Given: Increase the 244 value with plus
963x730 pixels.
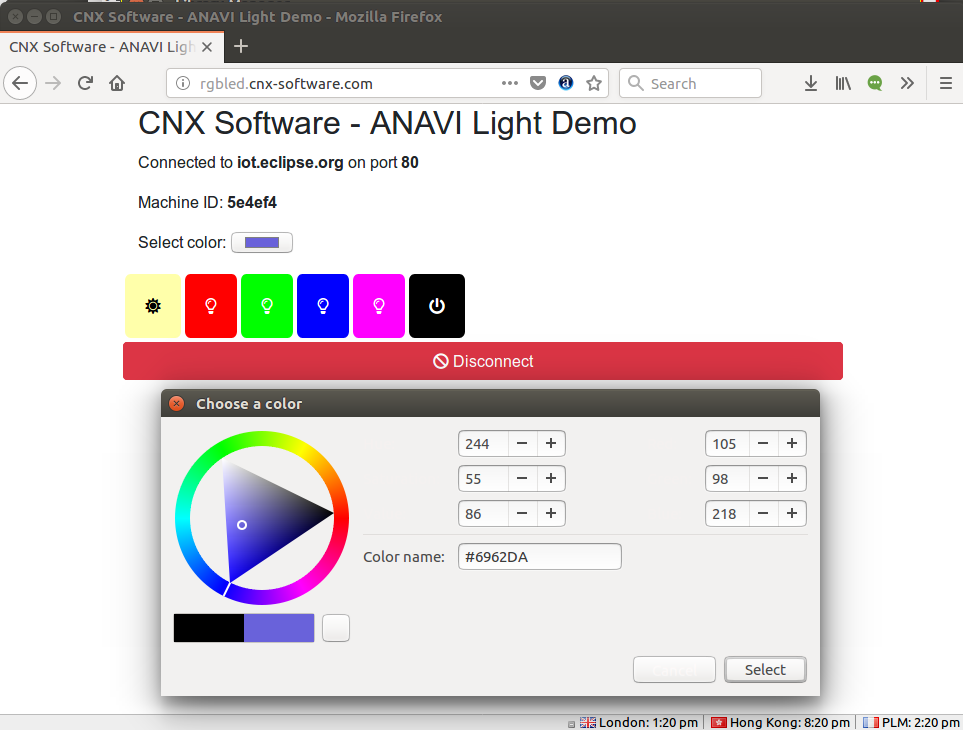Looking at the screenshot, I should click(551, 444).
